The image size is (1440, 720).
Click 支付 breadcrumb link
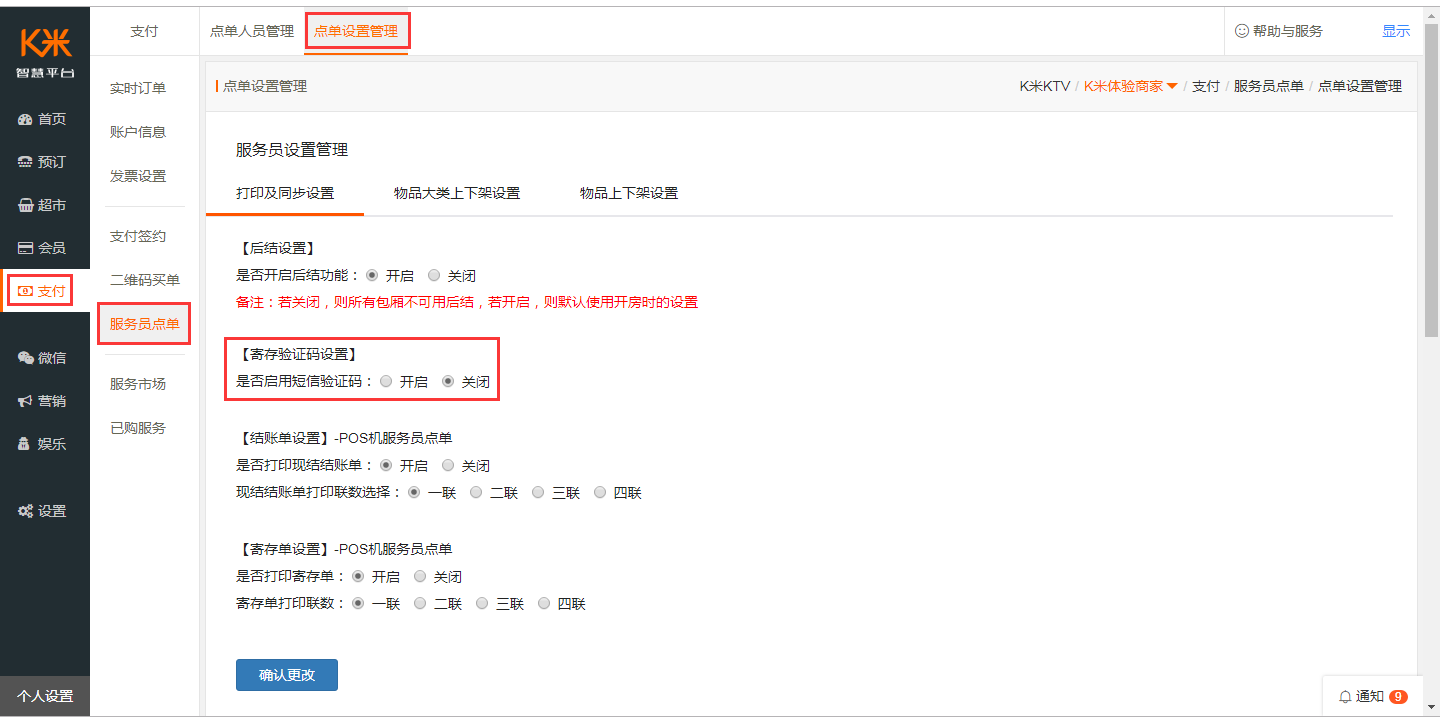click(x=1206, y=86)
